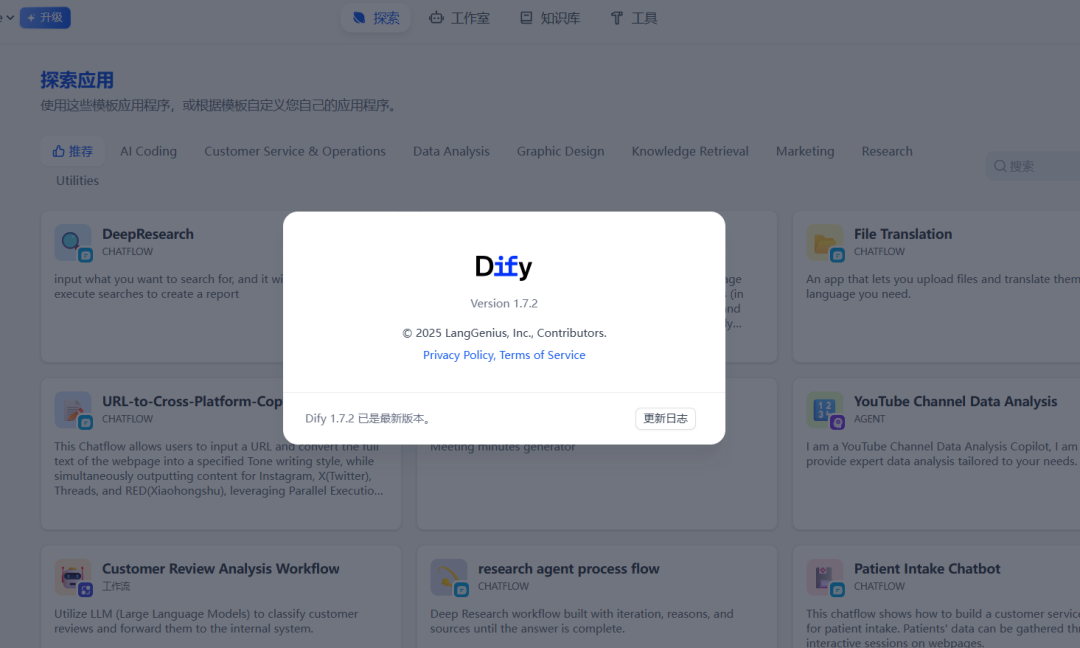Expand the workspace dropdown chevron beside 升级
This screenshot has width=1080, height=648.
click(10, 17)
